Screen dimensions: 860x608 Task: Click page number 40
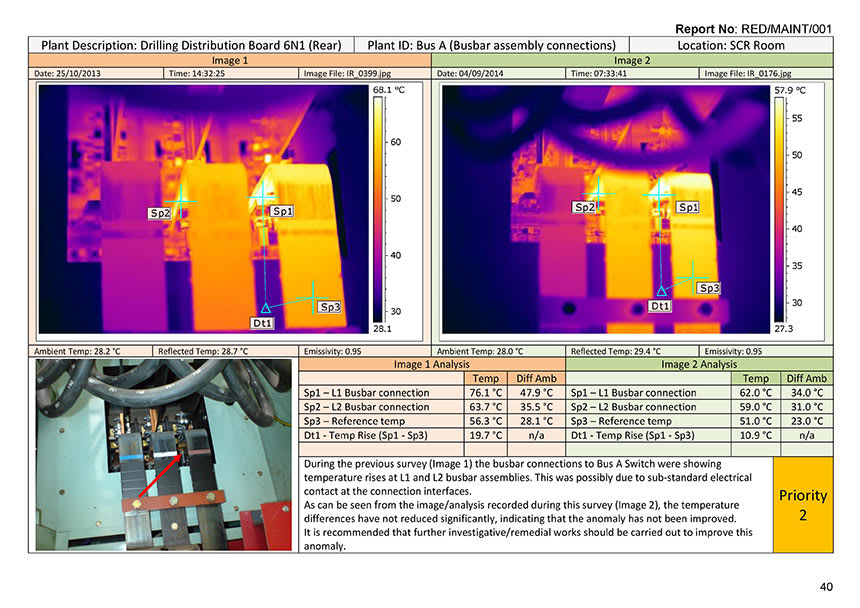[x=826, y=587]
